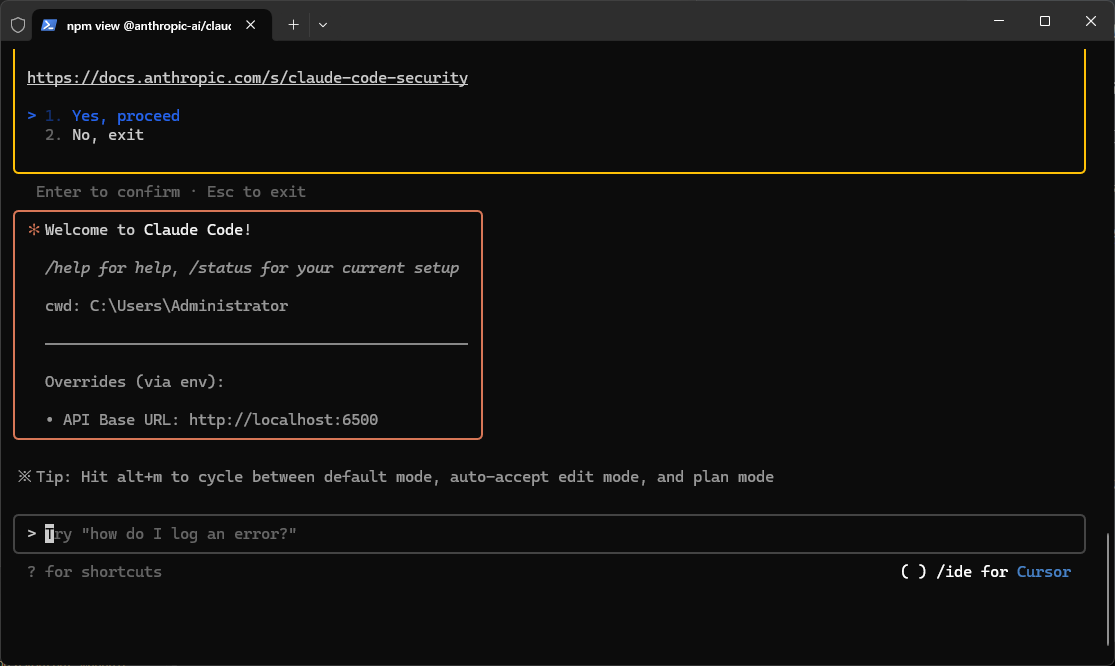Screen dimensions: 1115x666
Task: Focus the "how do I log an error?" prompt field
Action: [x=550, y=534]
